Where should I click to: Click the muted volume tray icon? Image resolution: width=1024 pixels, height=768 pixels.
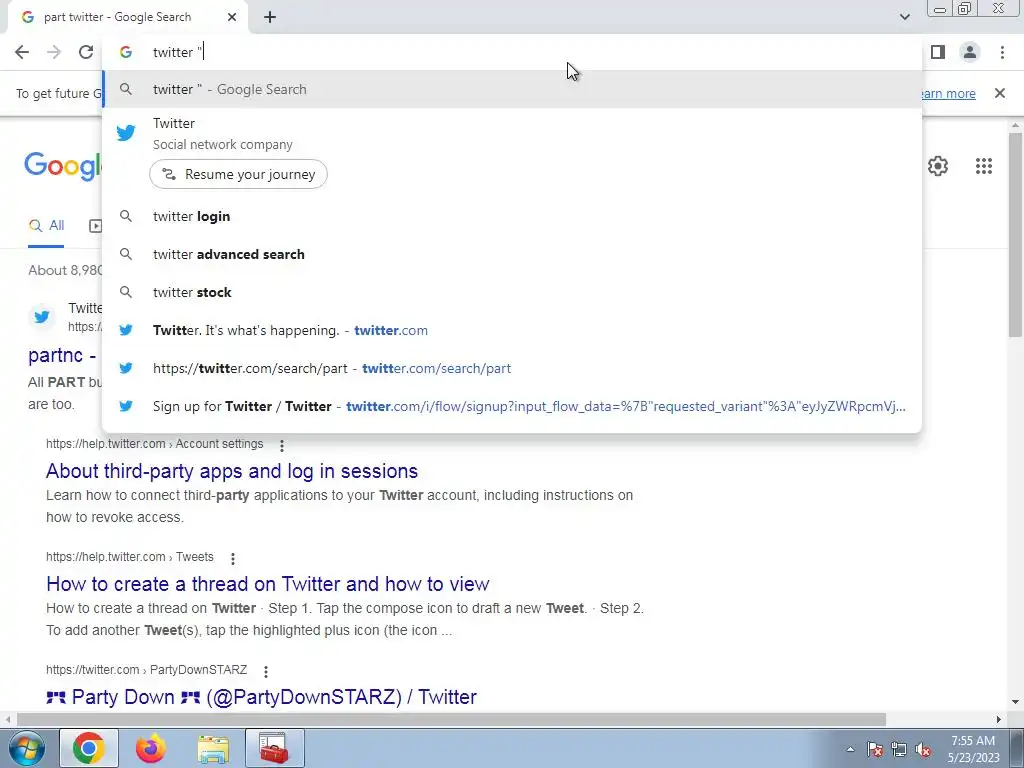click(923, 749)
